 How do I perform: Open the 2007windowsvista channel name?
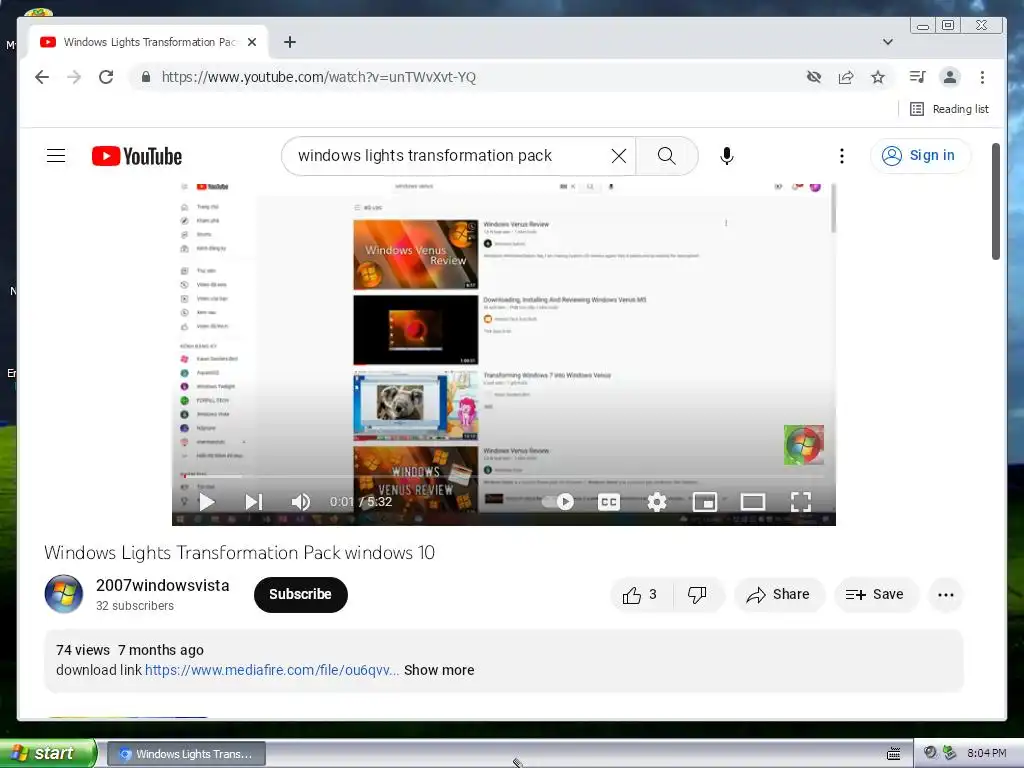(163, 585)
